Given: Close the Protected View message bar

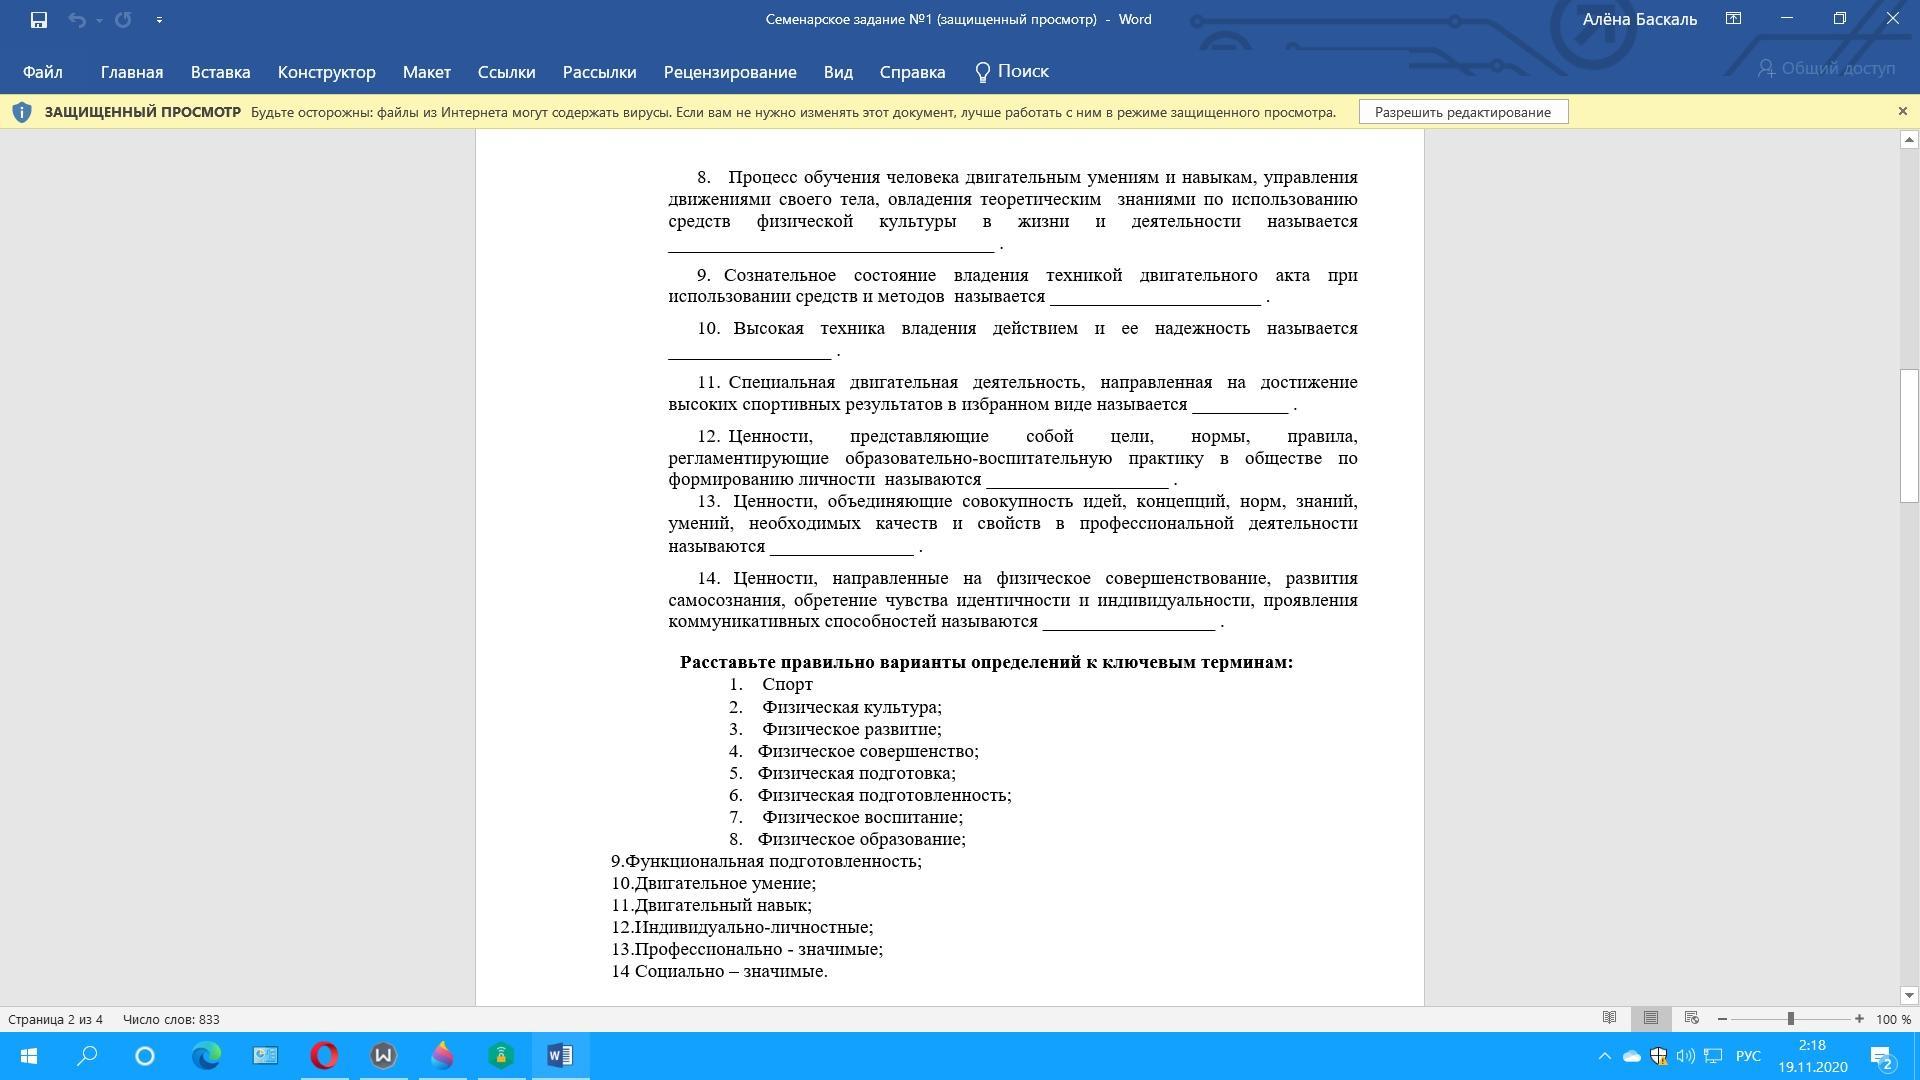Looking at the screenshot, I should click(1902, 111).
